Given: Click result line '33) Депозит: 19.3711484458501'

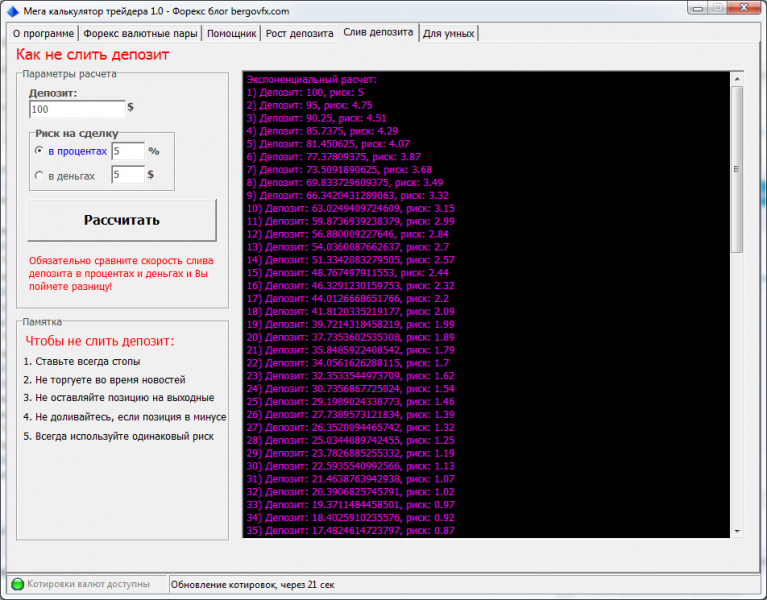Looking at the screenshot, I should click(x=350, y=505).
